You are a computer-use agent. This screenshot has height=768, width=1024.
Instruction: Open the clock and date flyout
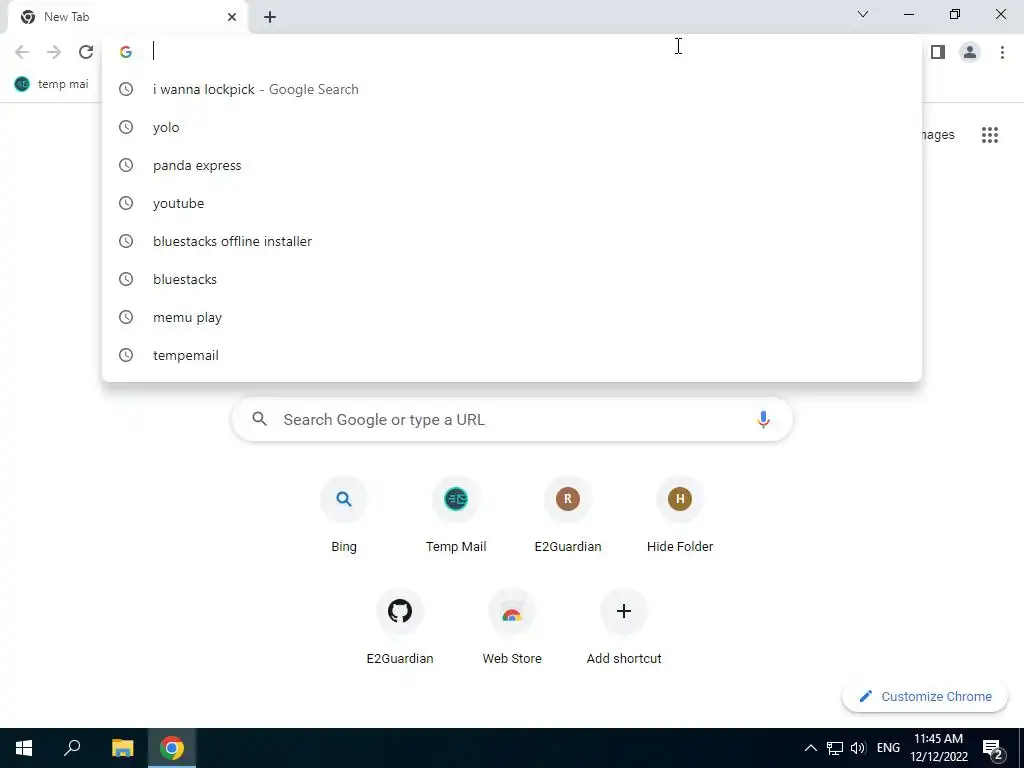tap(938, 748)
